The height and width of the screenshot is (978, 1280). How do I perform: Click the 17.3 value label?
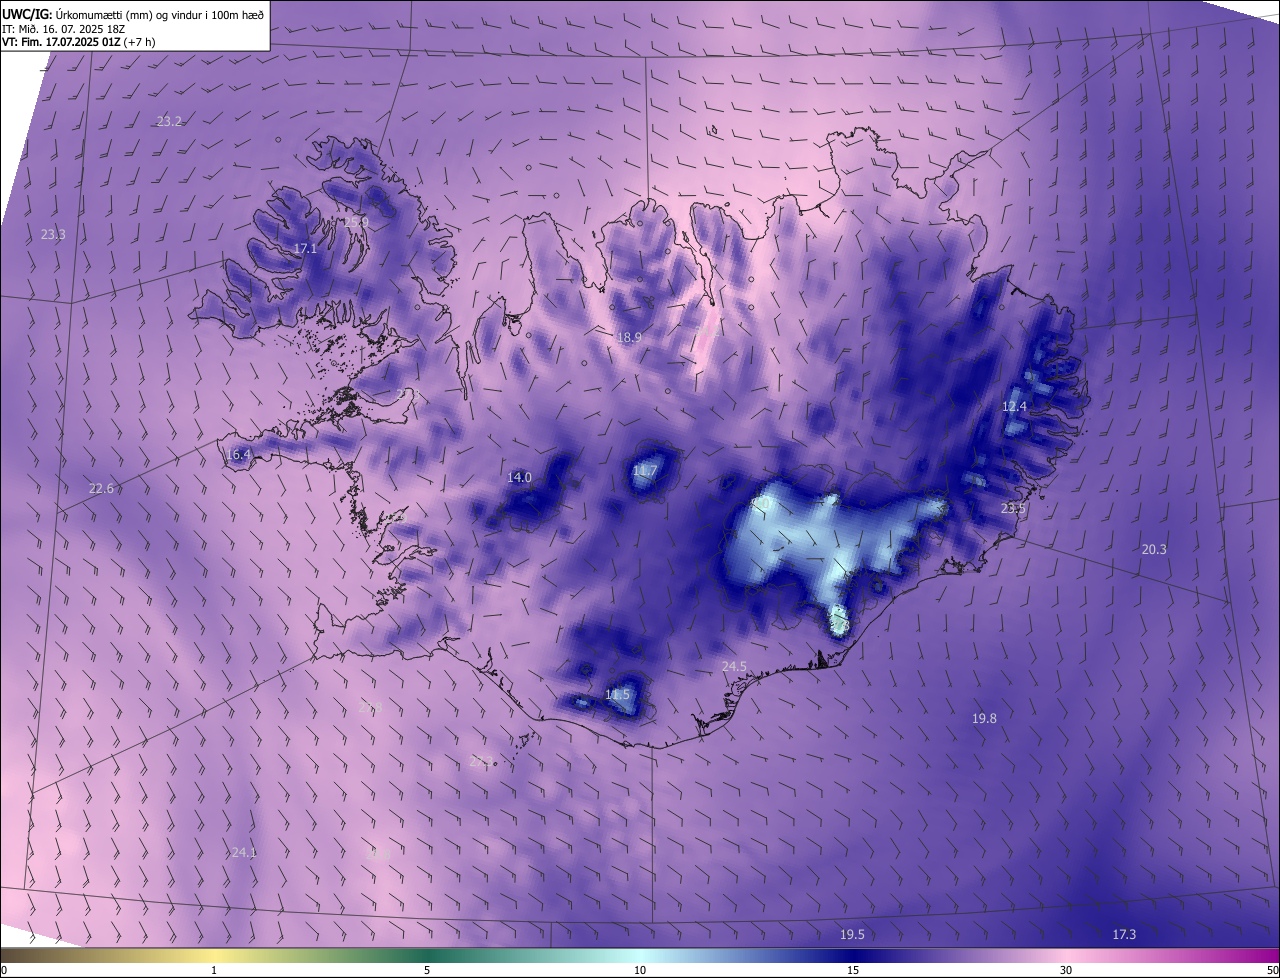pyautogui.click(x=1124, y=934)
